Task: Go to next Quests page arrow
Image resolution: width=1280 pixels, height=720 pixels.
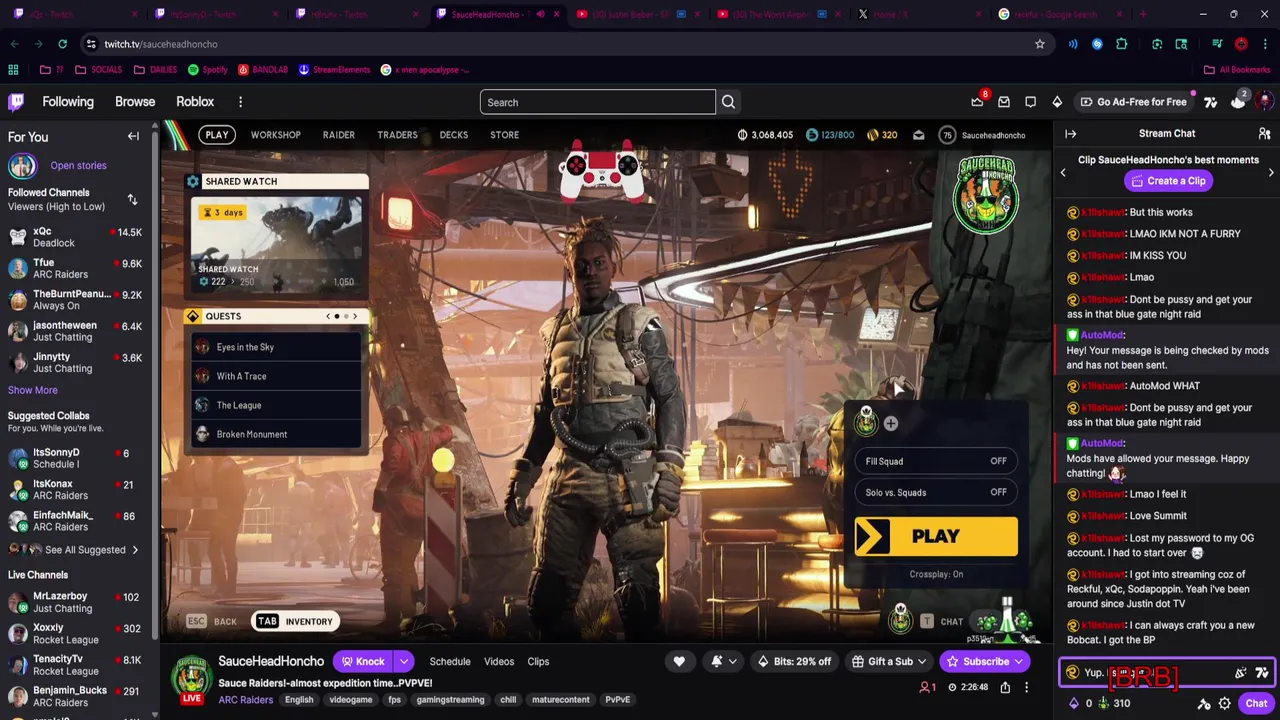Action: 354,316
